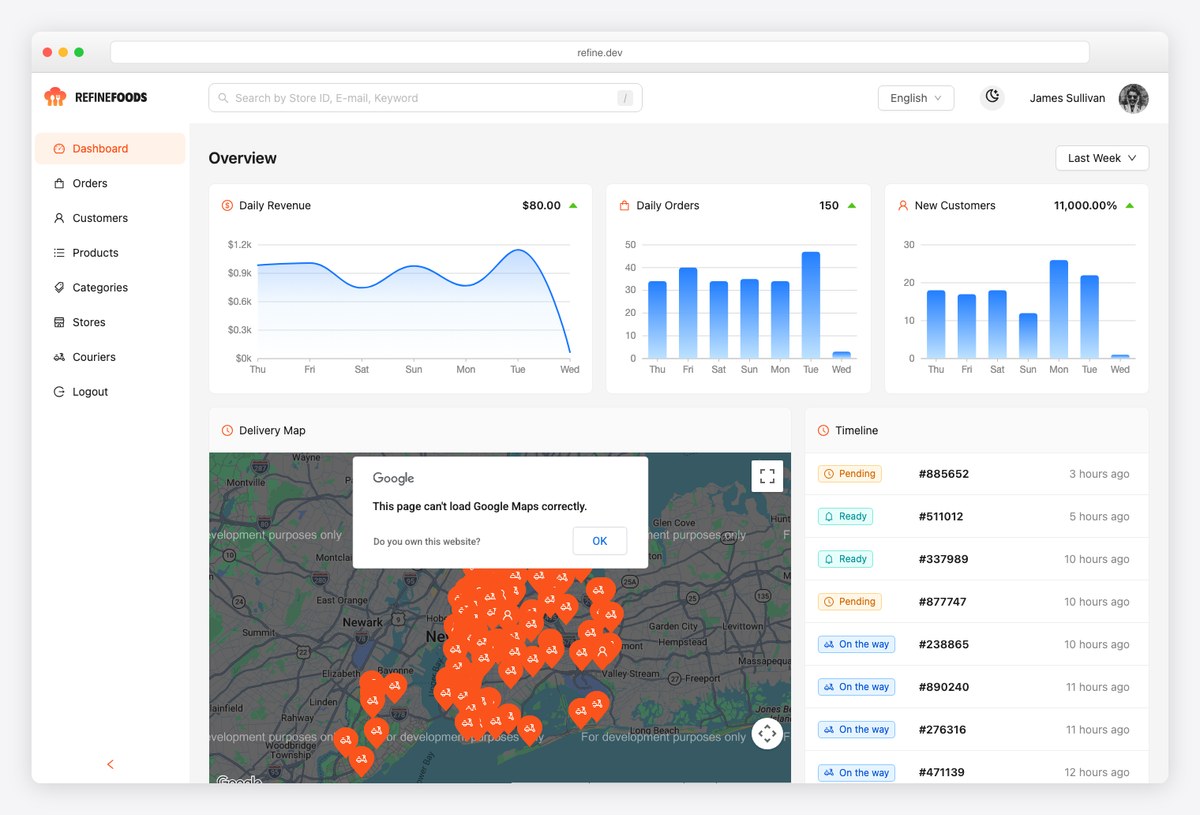Open the Couriers menu item
Viewport: 1200px width, 815px height.
(110, 357)
